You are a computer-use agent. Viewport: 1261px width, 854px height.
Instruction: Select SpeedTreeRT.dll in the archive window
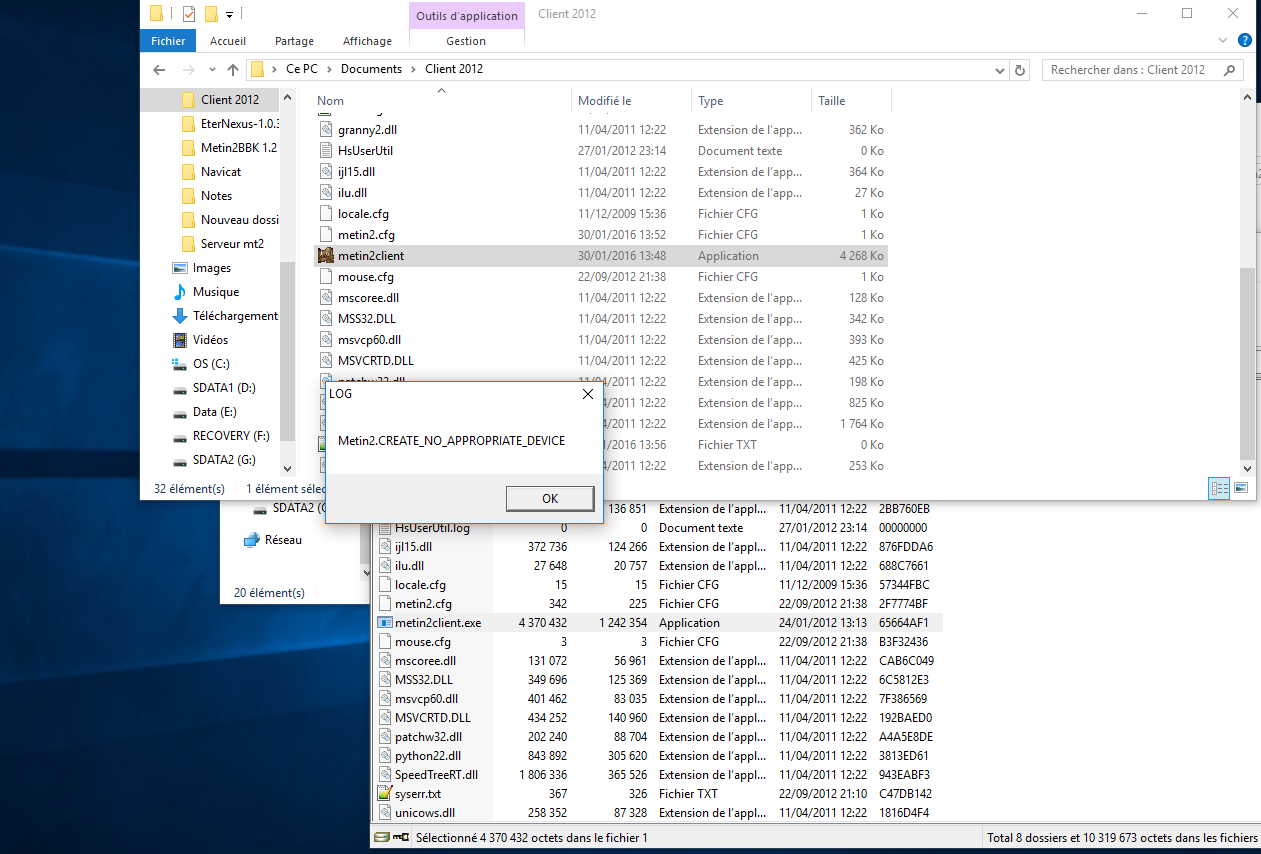coord(436,774)
